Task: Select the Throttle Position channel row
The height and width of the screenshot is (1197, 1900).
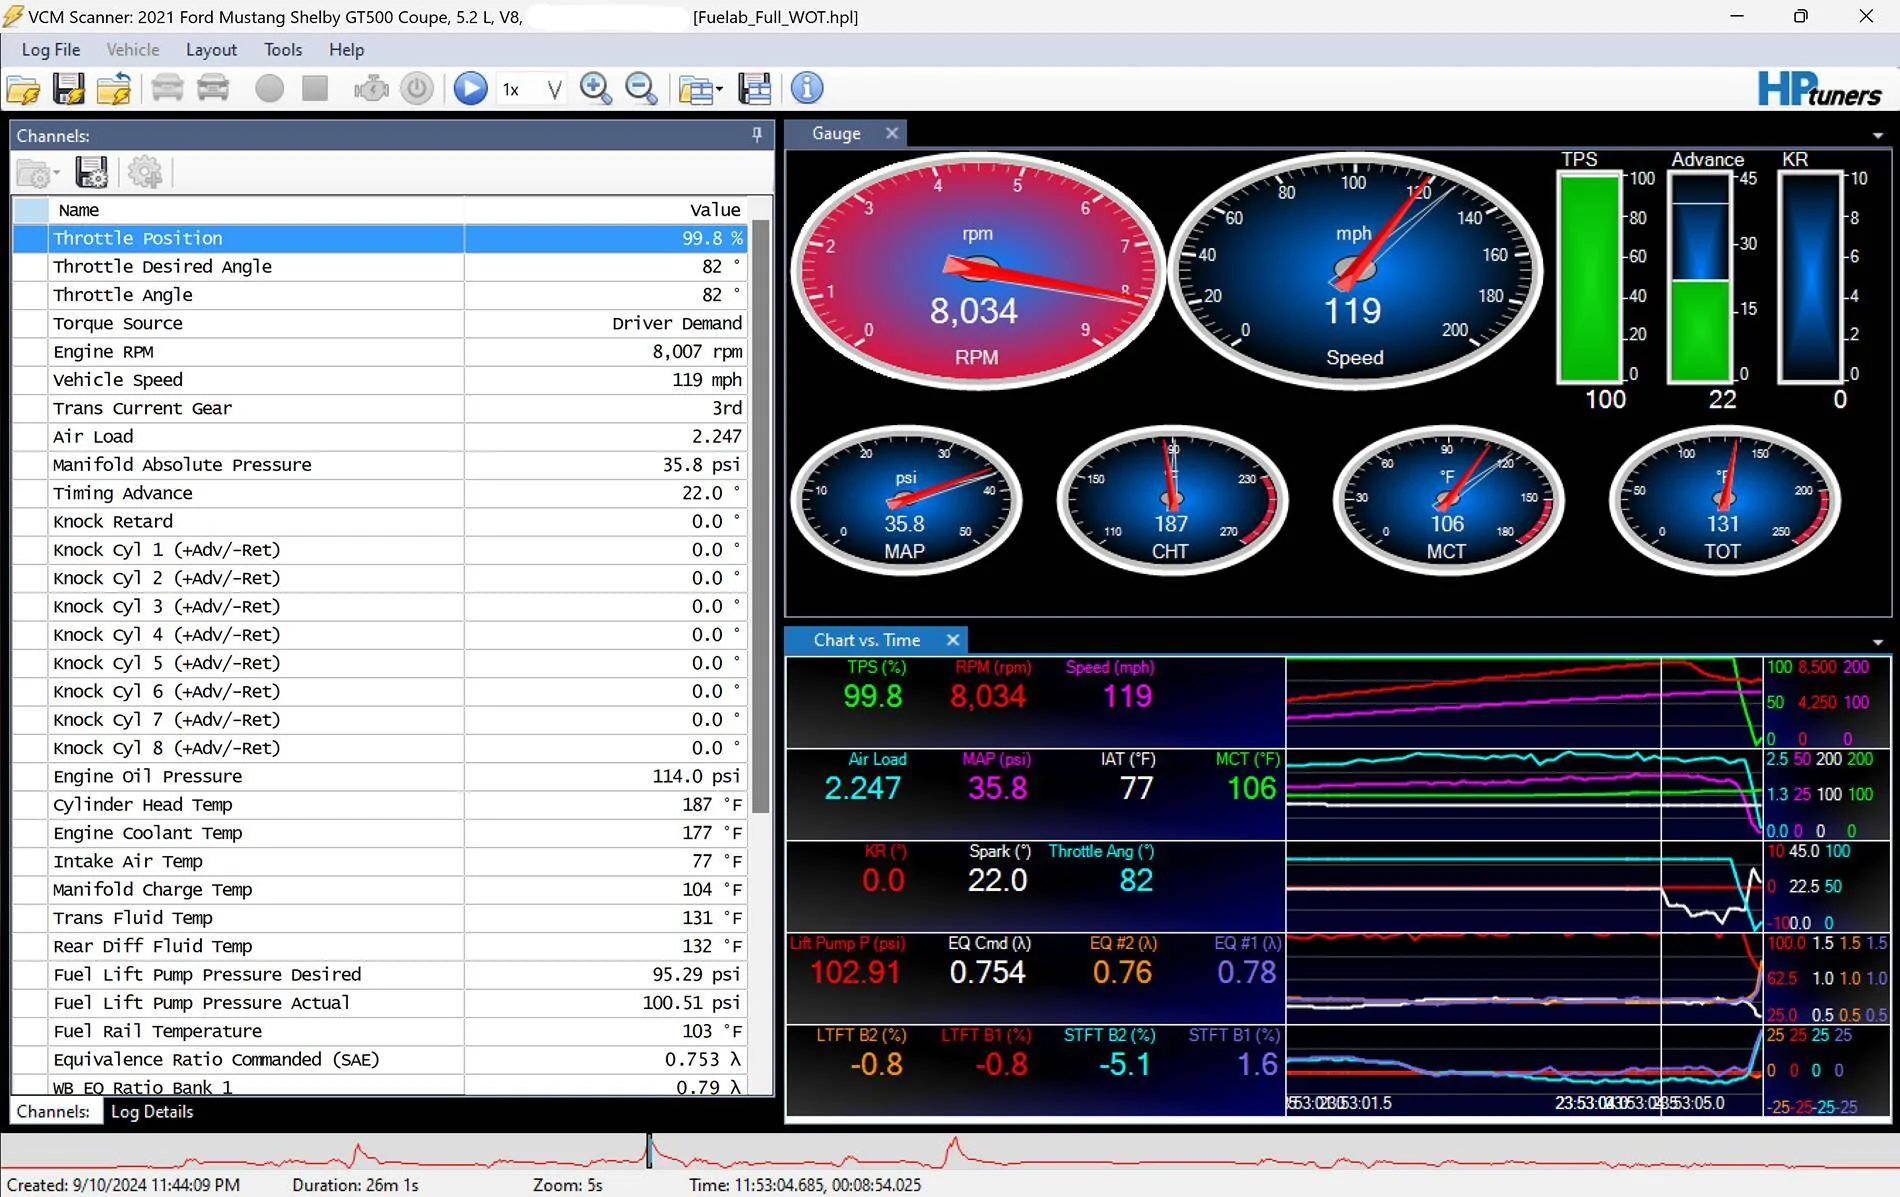Action: (380, 238)
